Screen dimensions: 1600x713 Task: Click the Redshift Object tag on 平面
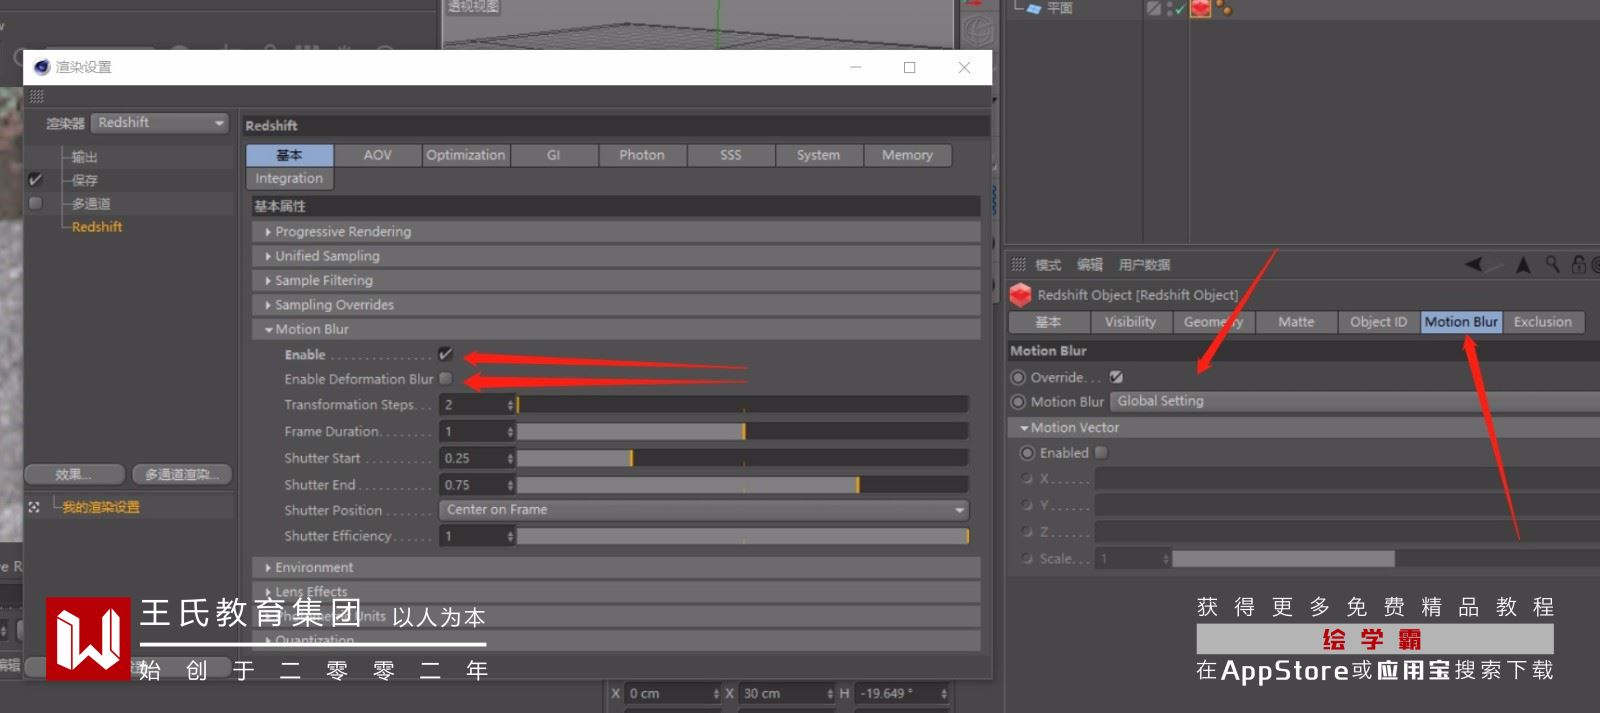1200,8
